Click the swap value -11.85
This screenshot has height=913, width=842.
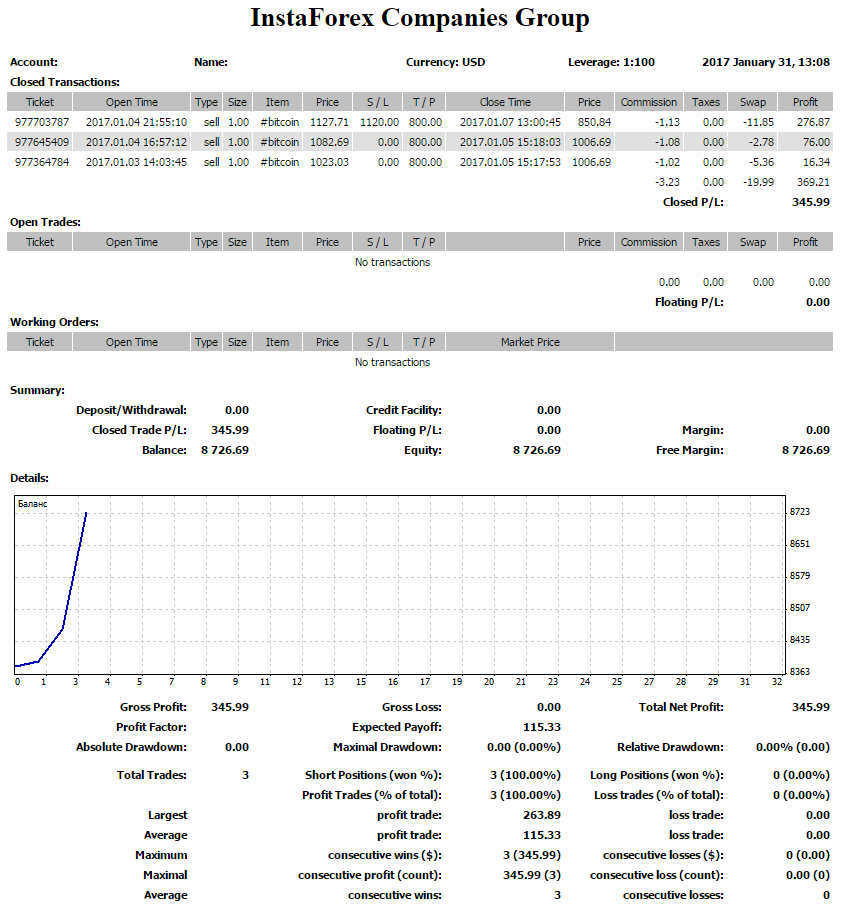(758, 122)
